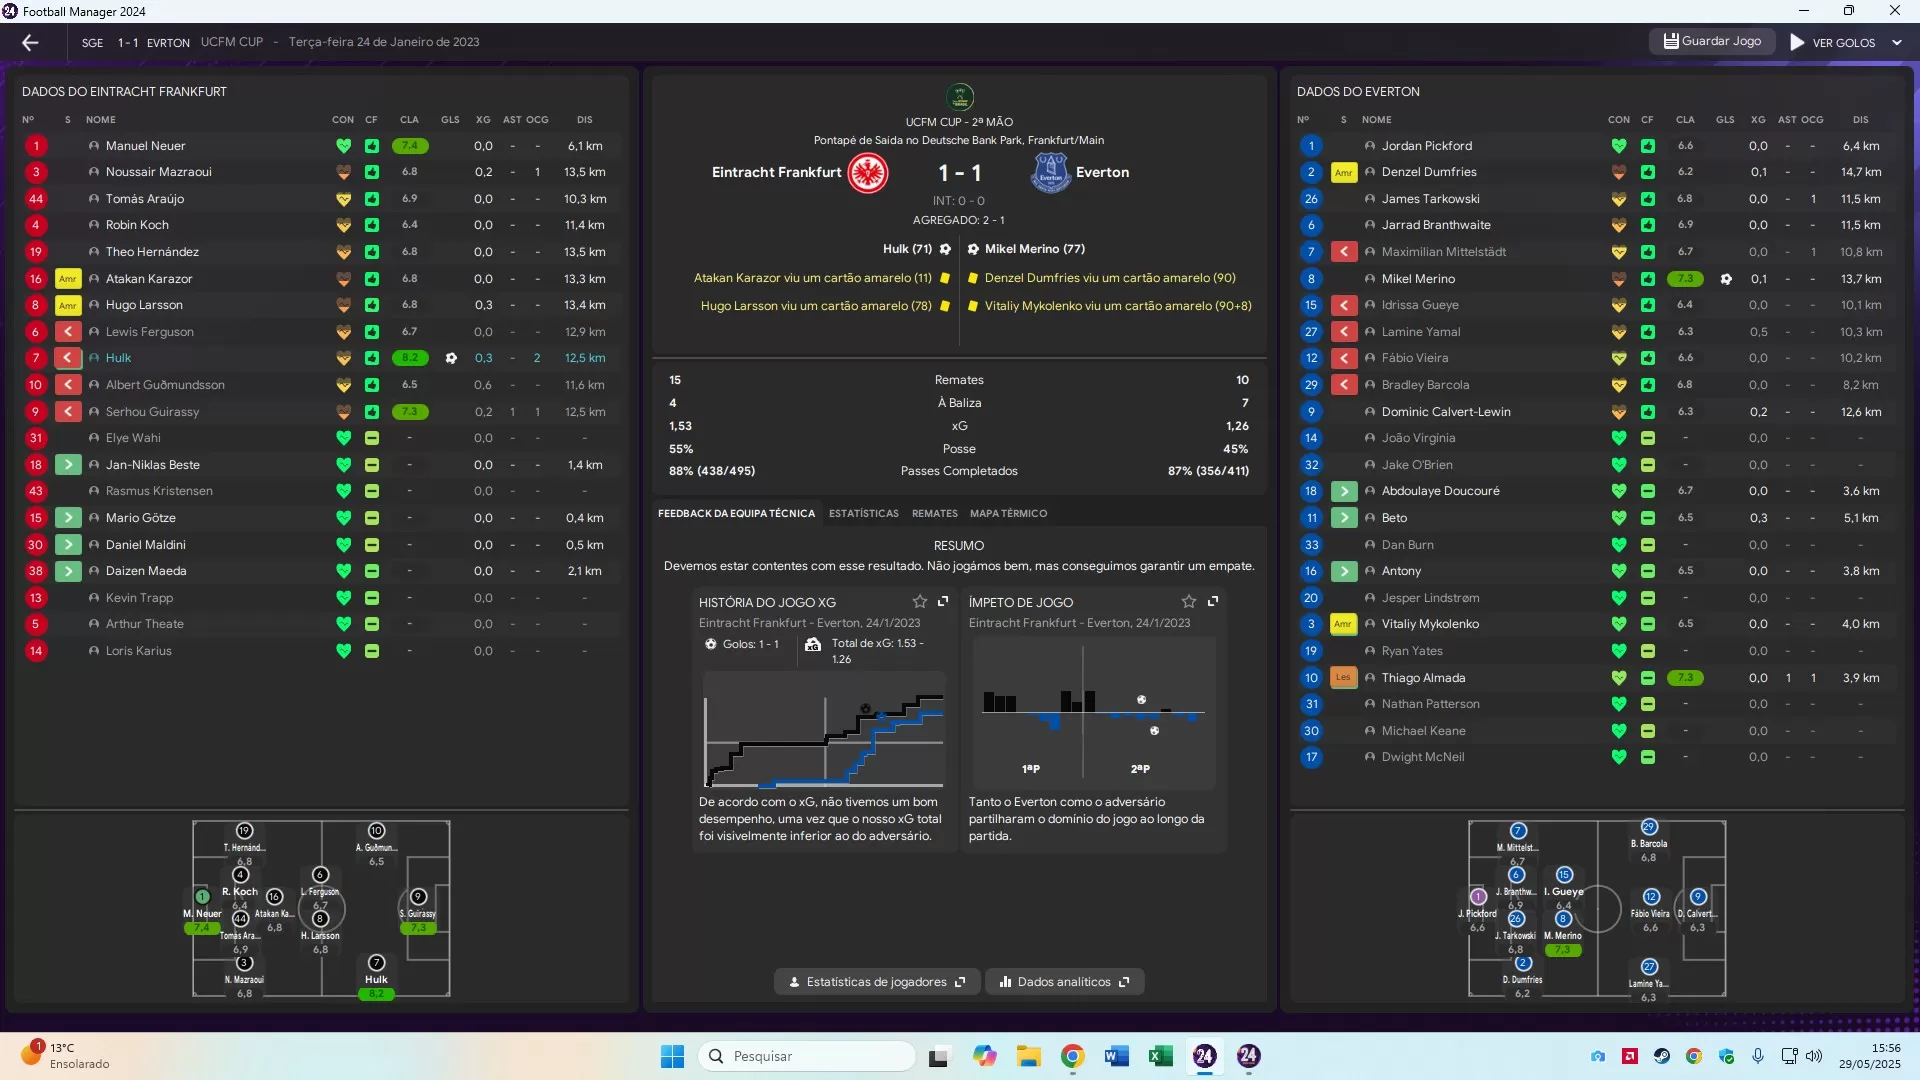
Task: Click Jan-Niklas Beste's substituted-on arrow
Action: click(67, 465)
